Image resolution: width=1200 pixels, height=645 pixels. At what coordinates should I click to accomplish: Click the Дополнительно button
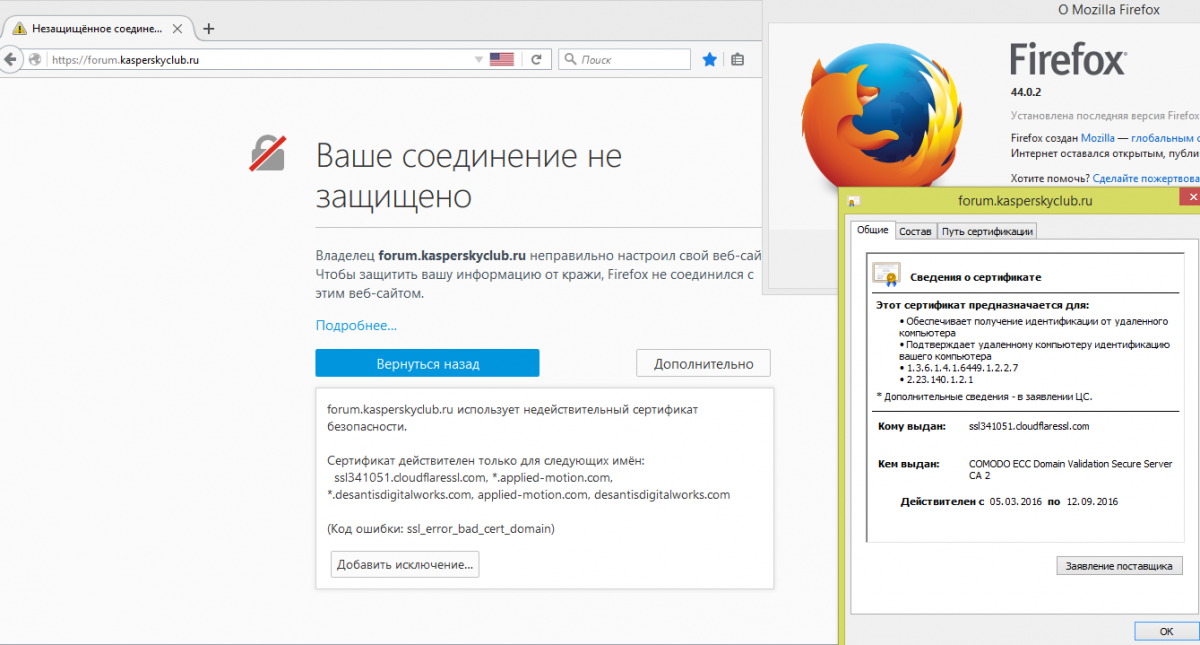pos(704,363)
